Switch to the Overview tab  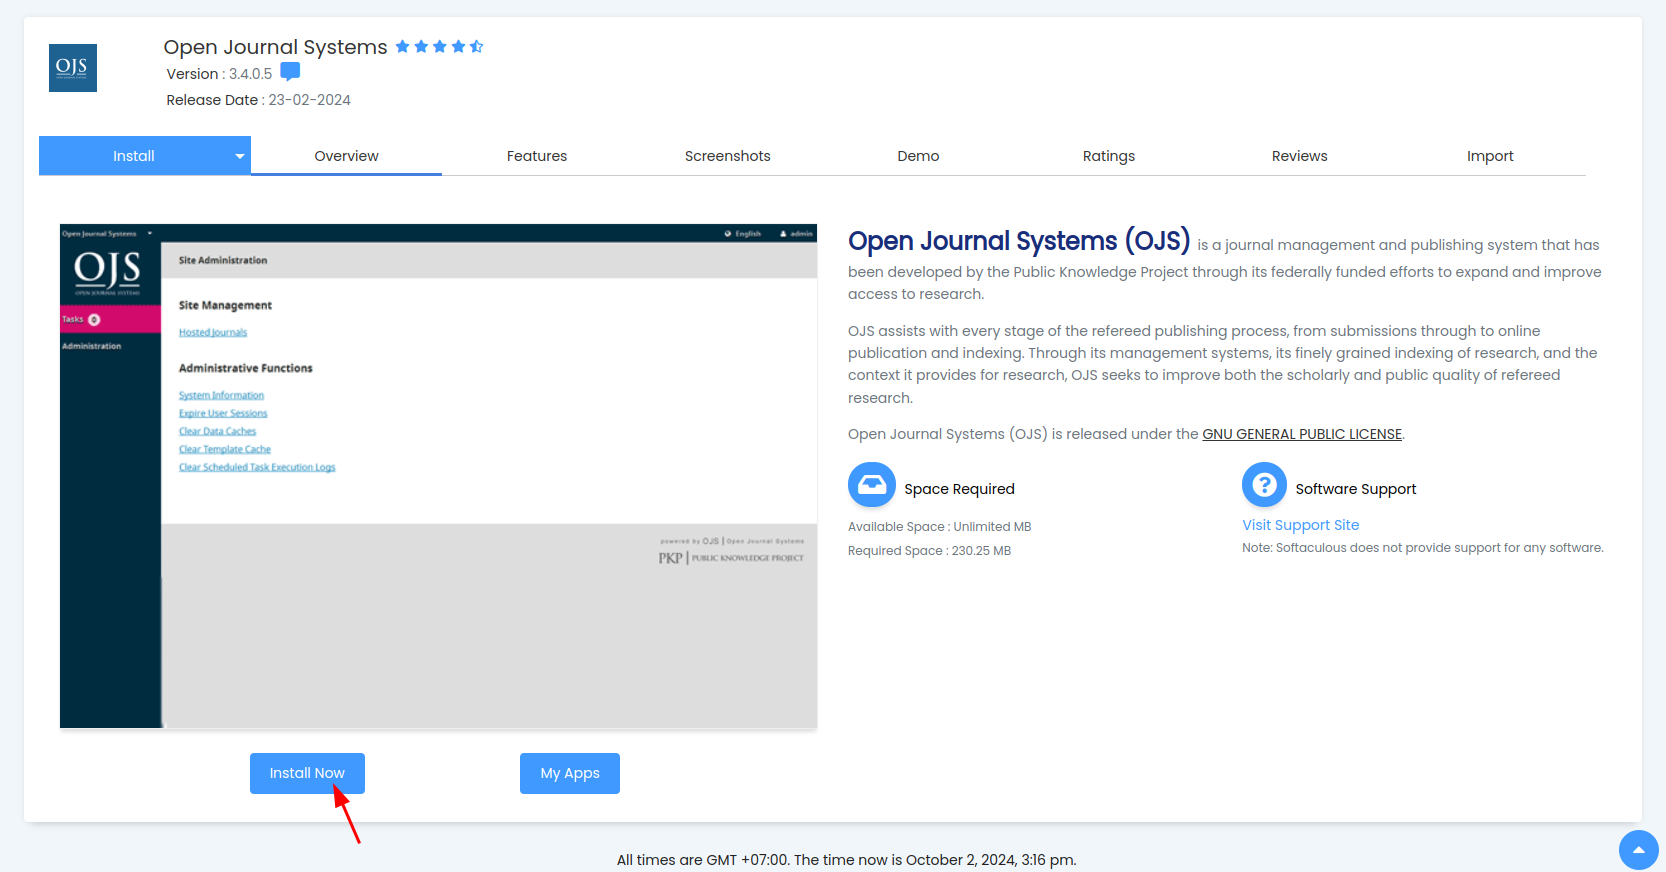point(346,156)
